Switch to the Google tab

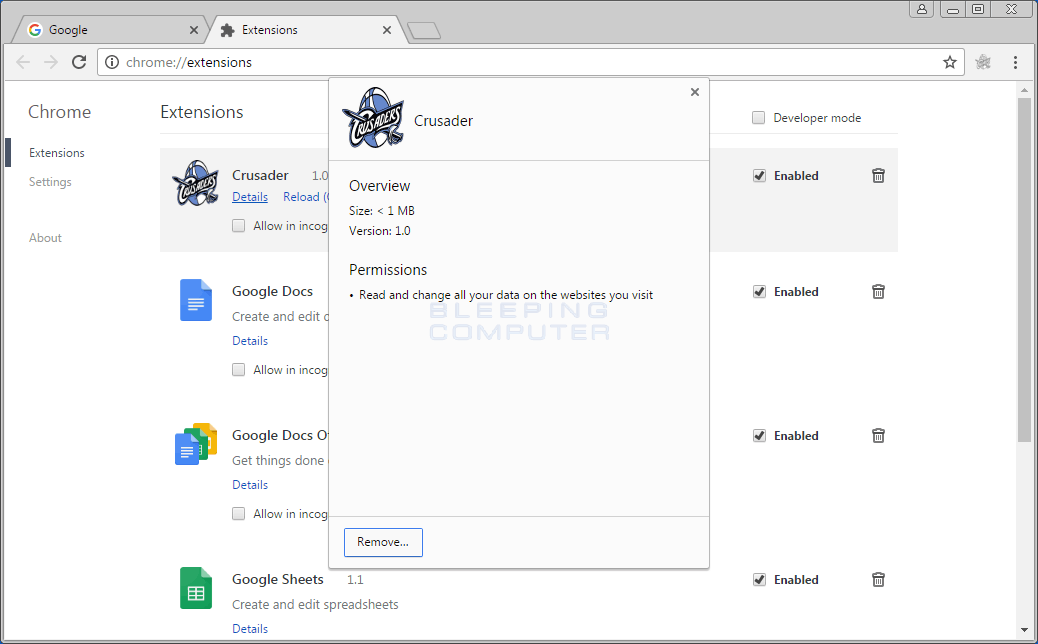click(x=109, y=30)
